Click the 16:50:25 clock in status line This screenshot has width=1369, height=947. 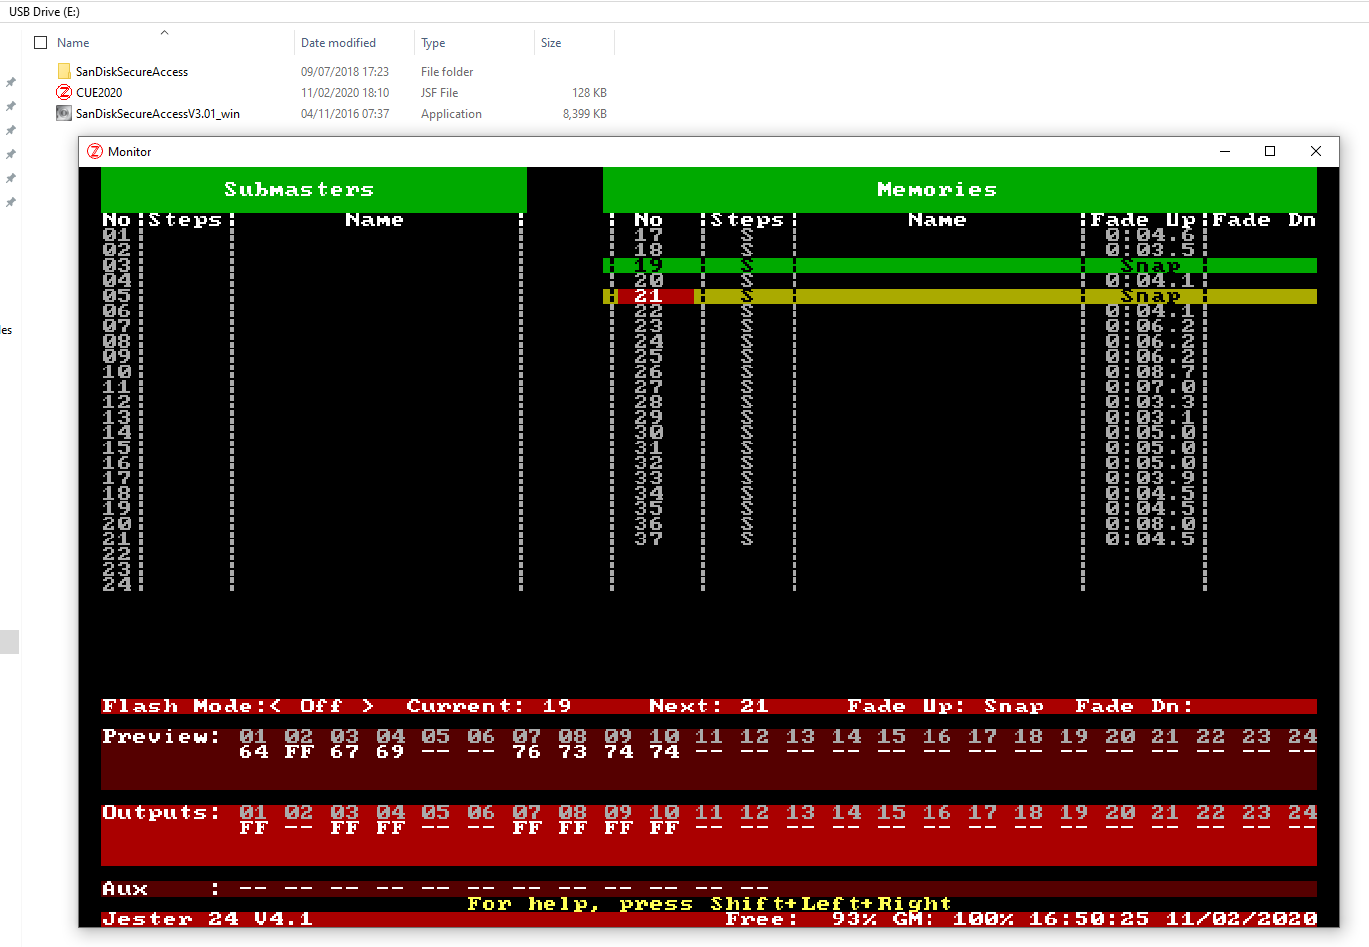(1089, 919)
